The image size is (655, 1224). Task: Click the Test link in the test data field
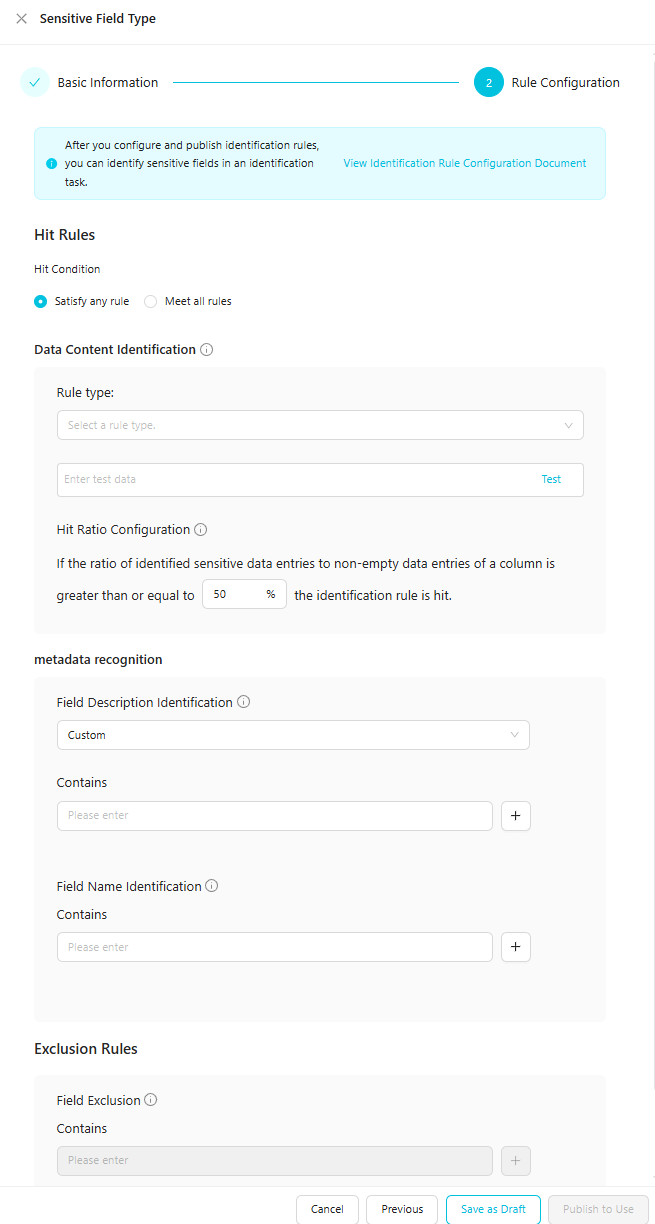point(551,479)
